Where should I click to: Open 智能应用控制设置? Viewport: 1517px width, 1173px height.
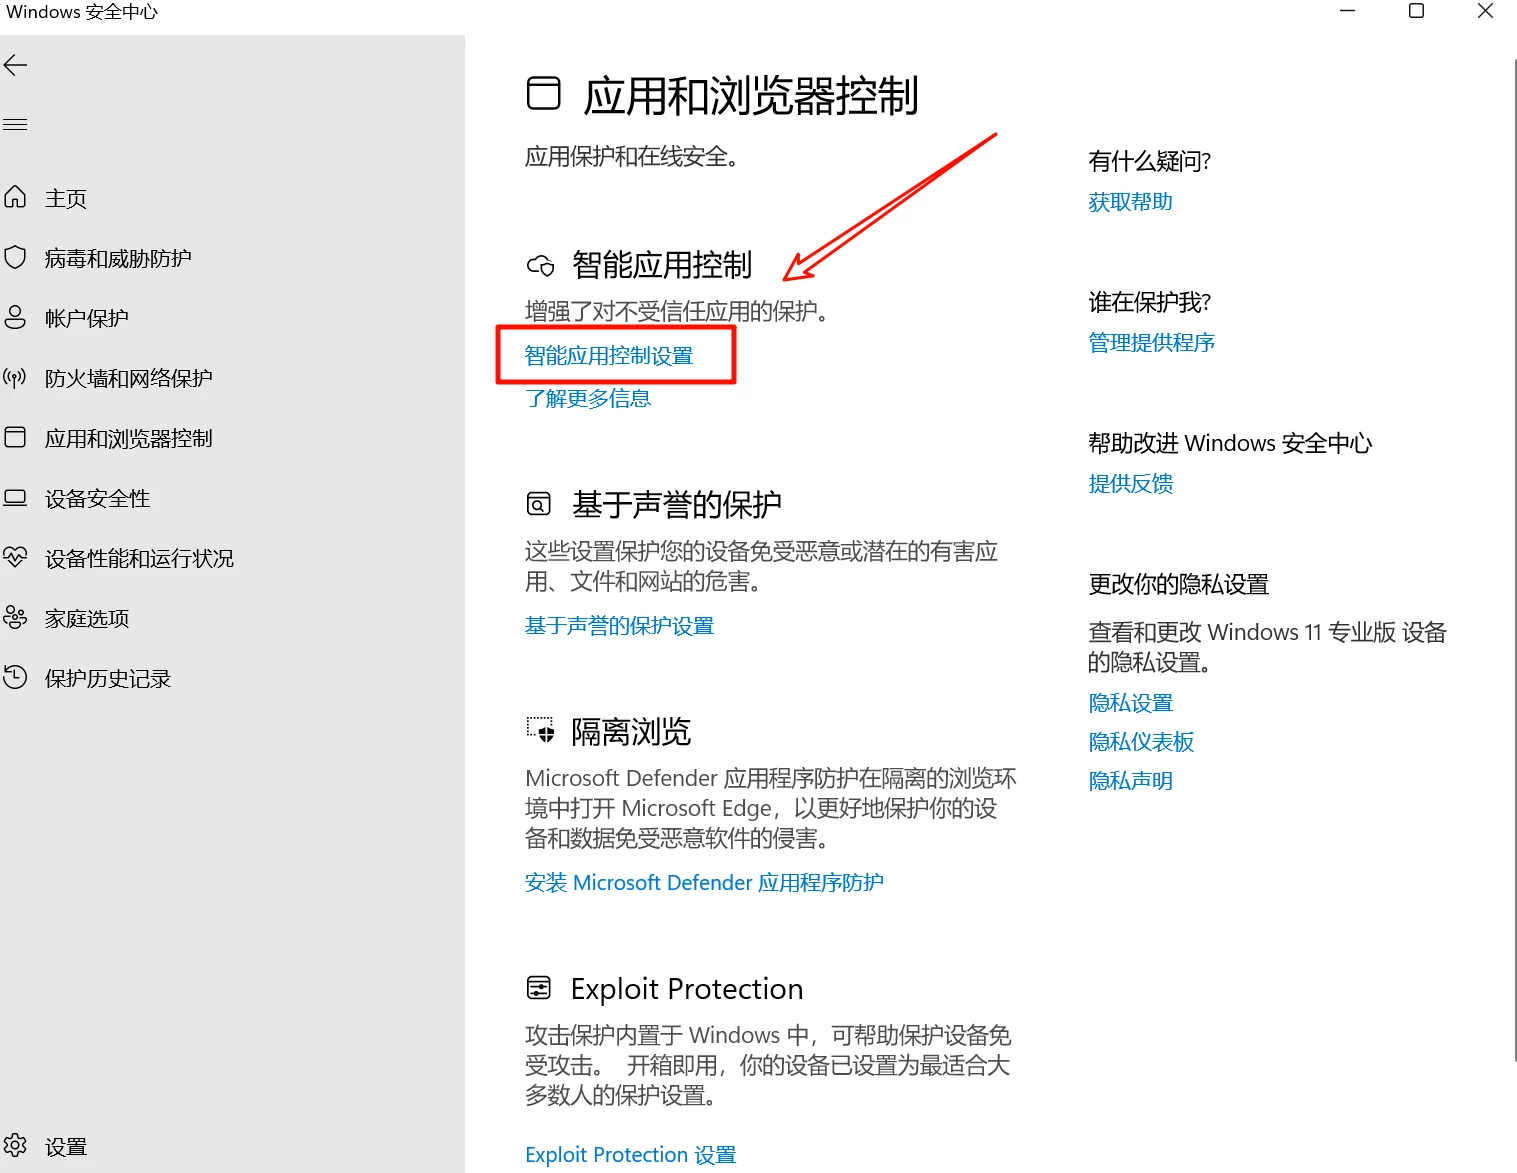tap(609, 355)
